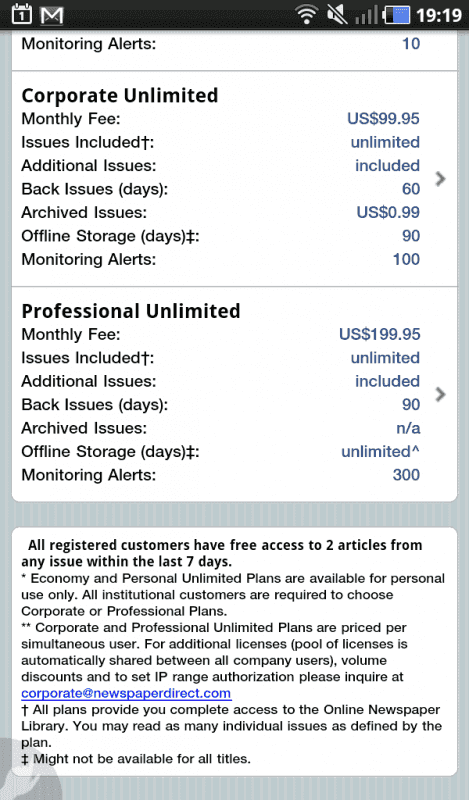Image resolution: width=469 pixels, height=800 pixels.
Task: Select the Corporate Unlimited plan heading
Action: [120, 95]
